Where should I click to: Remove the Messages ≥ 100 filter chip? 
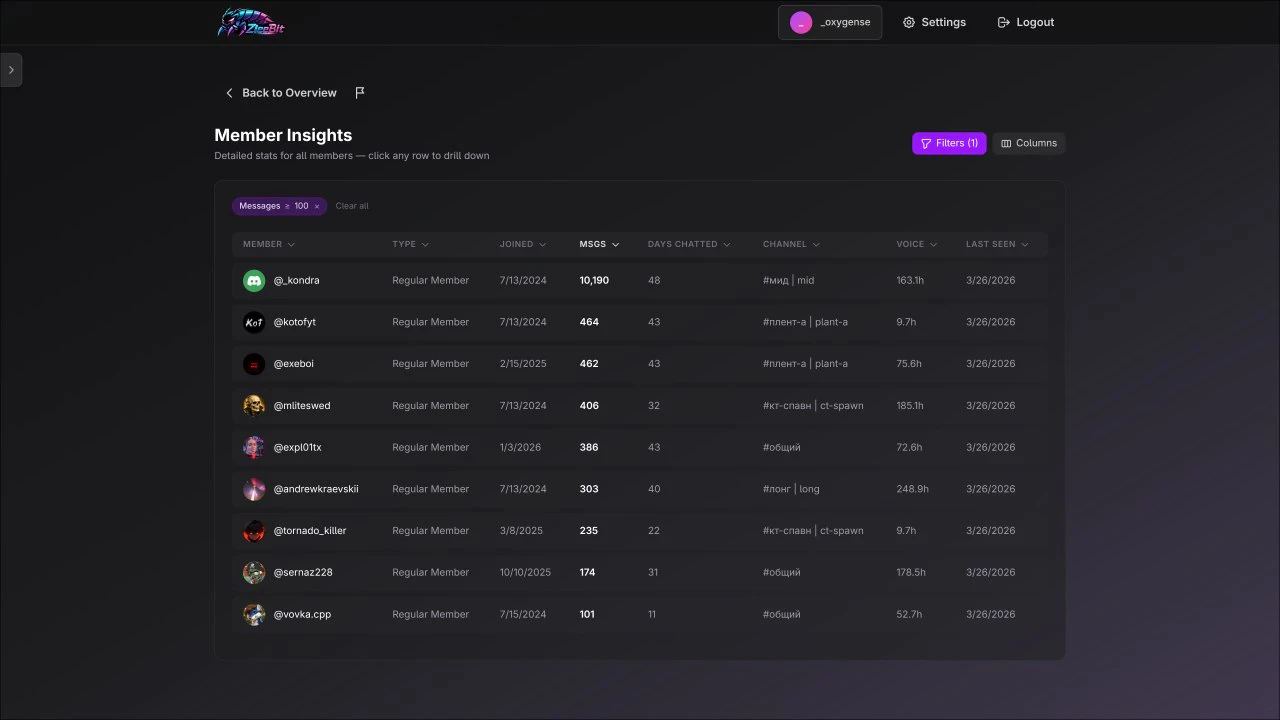click(x=317, y=206)
